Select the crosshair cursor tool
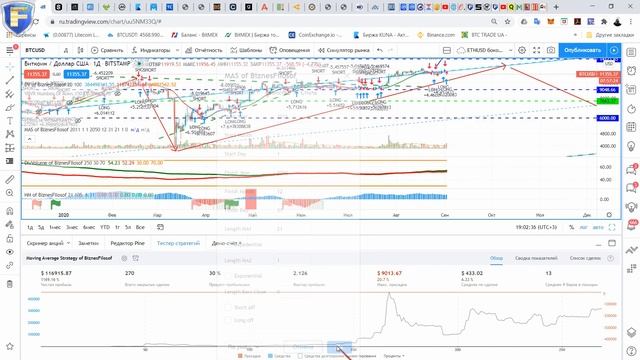The image size is (640, 360). (10, 66)
